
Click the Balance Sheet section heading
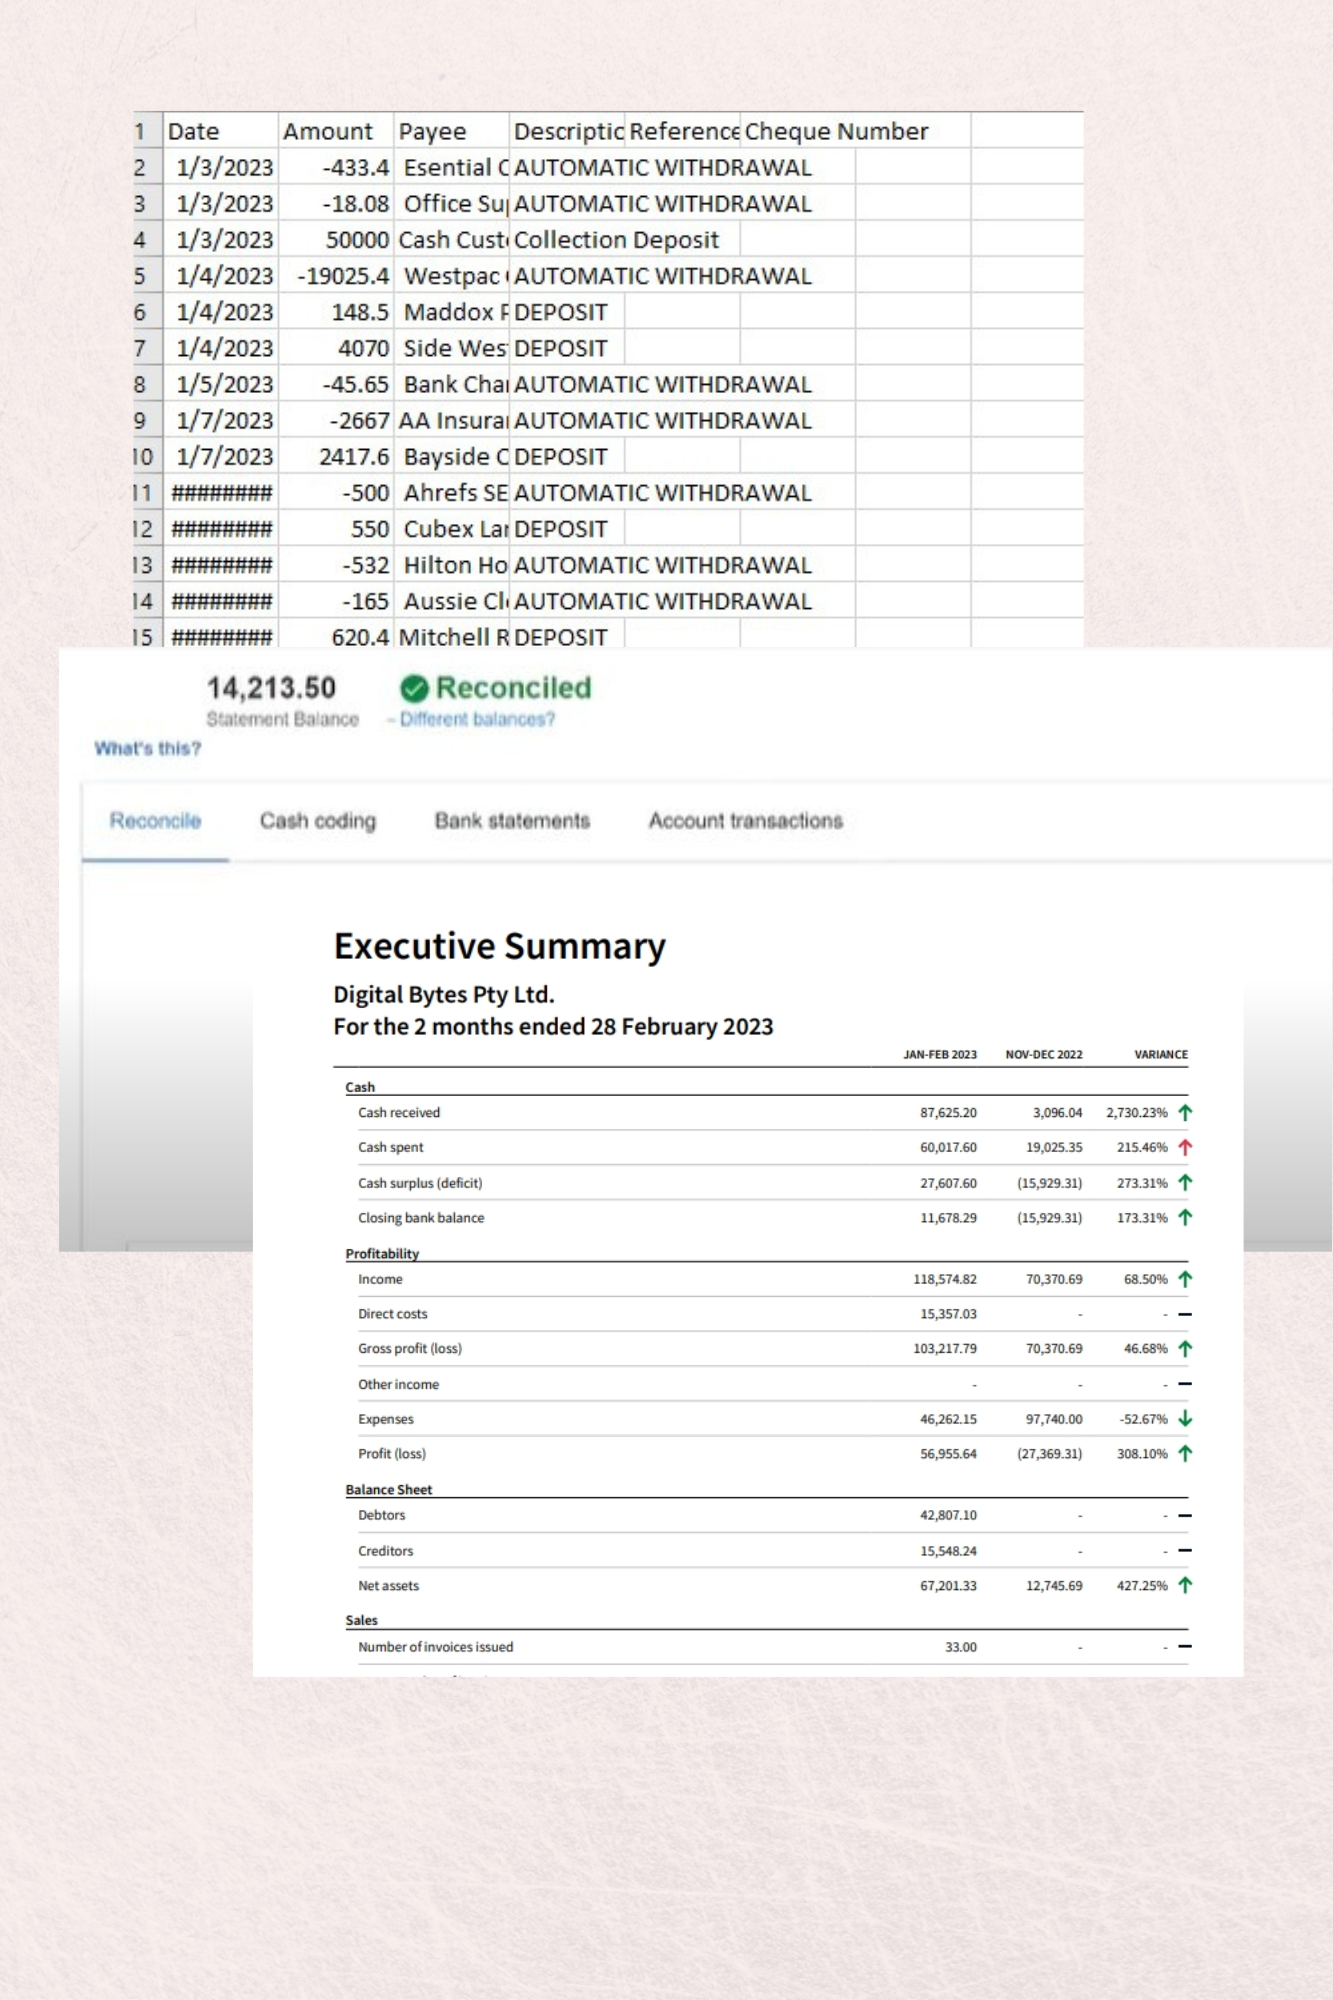point(389,1490)
